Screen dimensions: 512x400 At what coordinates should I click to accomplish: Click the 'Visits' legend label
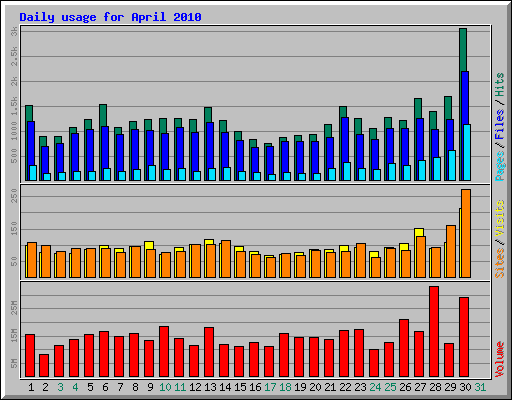(499, 218)
